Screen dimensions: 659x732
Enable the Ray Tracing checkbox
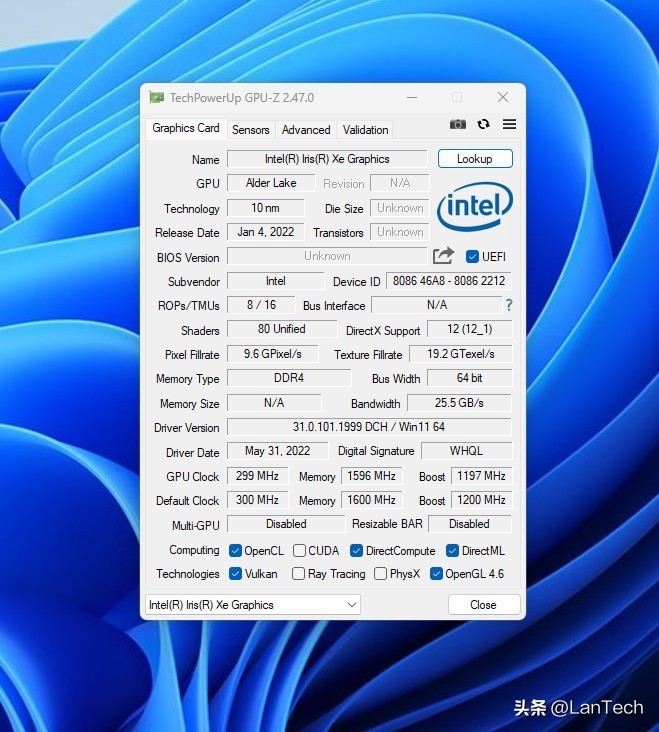(x=299, y=574)
